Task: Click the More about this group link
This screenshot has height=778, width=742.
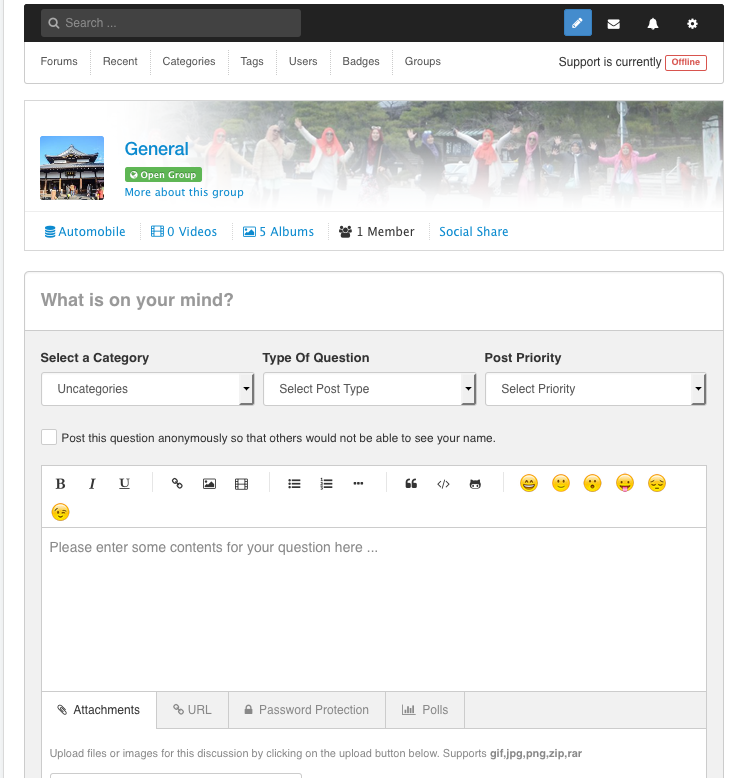Action: point(184,192)
